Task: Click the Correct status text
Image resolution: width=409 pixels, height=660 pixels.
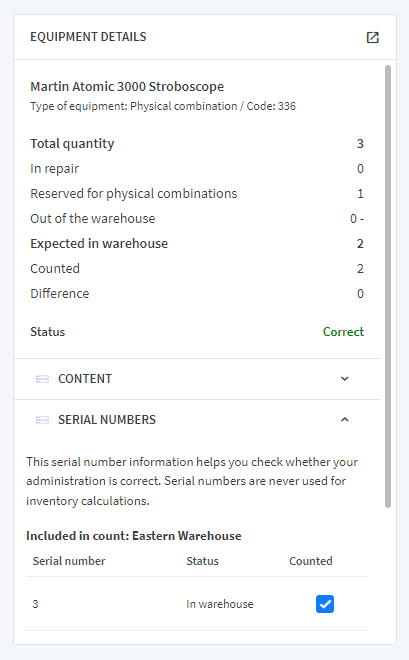Action: (x=343, y=332)
